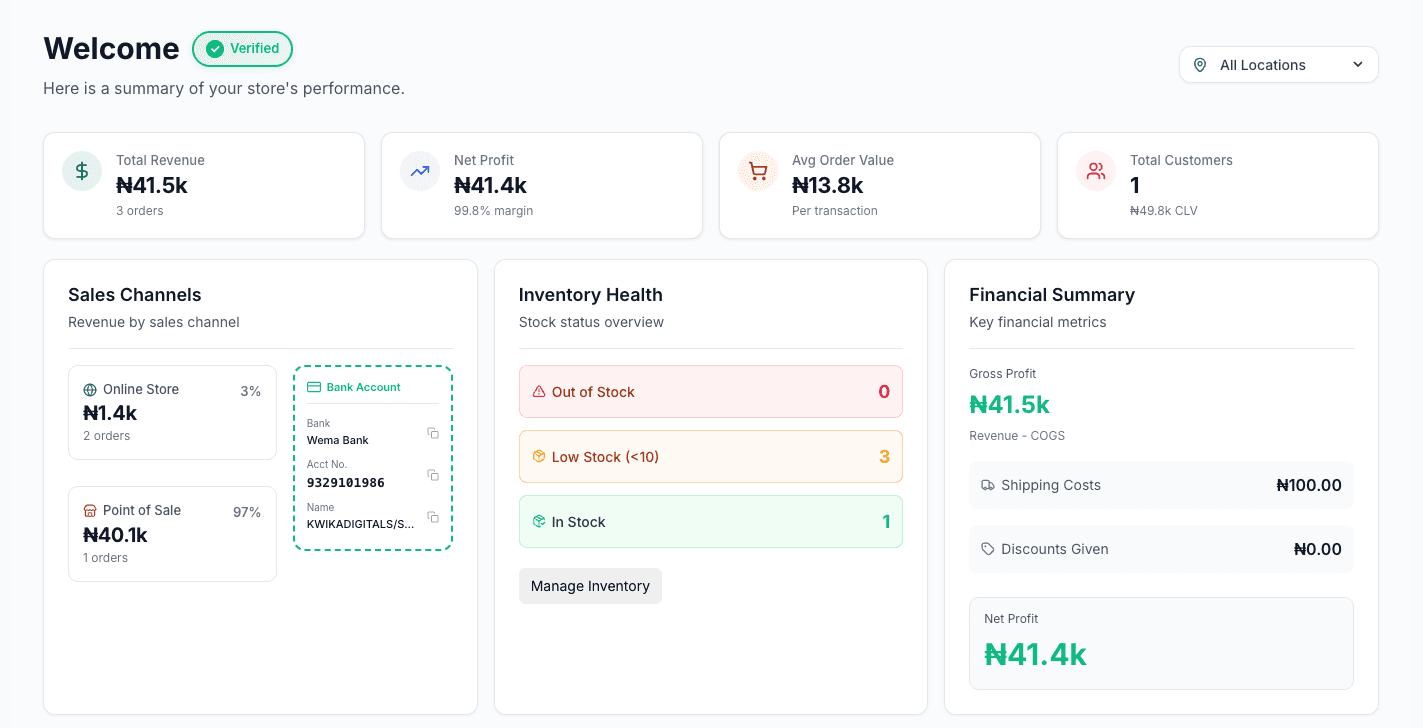The width and height of the screenshot is (1423, 728).
Task: Click the Manage Inventory button
Action: click(590, 586)
